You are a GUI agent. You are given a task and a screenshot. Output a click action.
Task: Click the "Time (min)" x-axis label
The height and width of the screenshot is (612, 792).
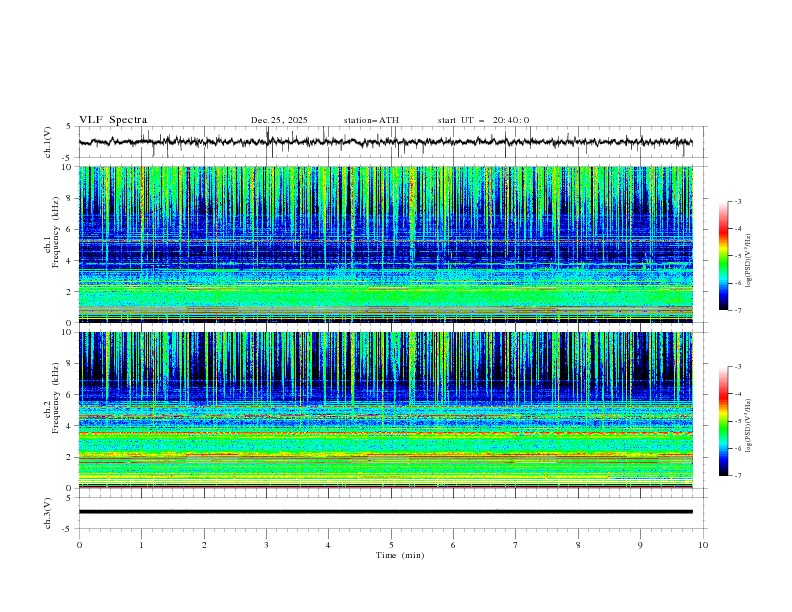(x=400, y=555)
